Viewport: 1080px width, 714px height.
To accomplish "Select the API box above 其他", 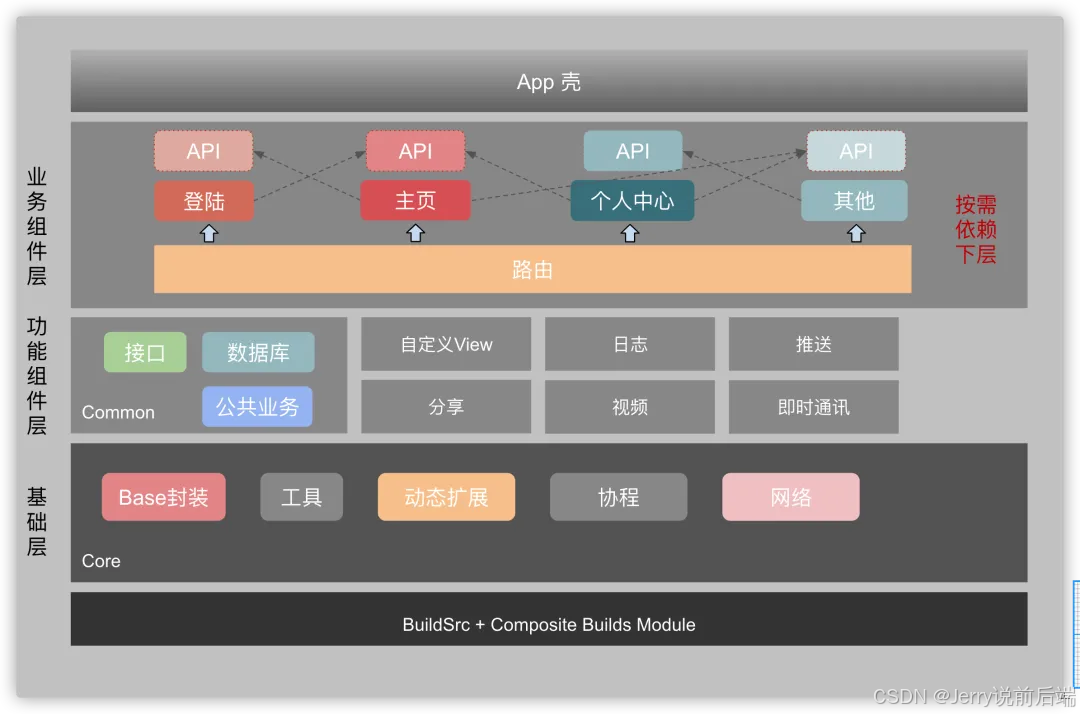I will [855, 151].
